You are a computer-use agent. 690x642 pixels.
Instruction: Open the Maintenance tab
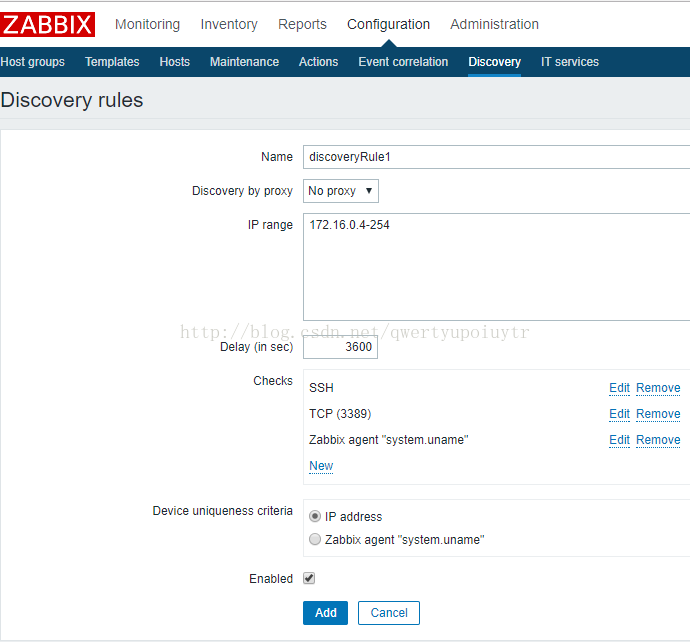(244, 62)
